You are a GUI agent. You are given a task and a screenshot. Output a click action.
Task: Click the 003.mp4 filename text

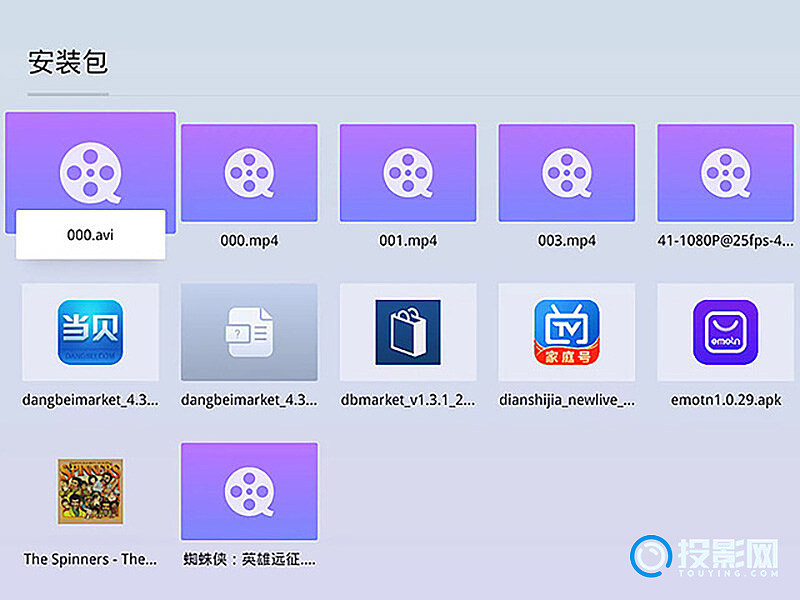point(567,241)
